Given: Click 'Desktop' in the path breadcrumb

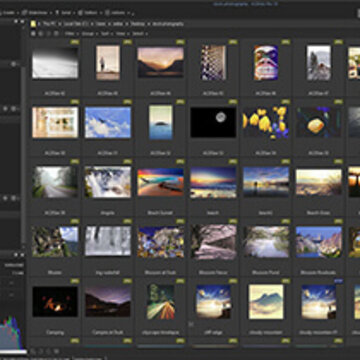Looking at the screenshot, I should coord(139,24).
